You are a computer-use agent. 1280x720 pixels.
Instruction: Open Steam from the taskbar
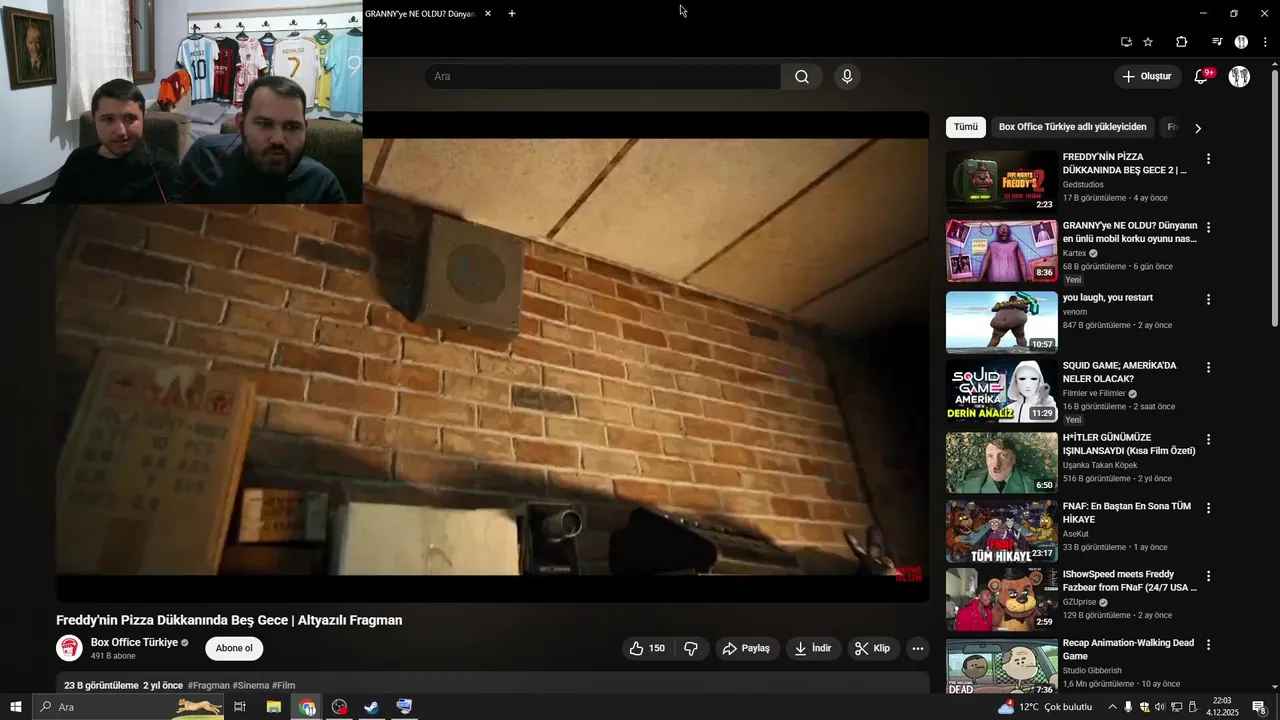coord(371,707)
